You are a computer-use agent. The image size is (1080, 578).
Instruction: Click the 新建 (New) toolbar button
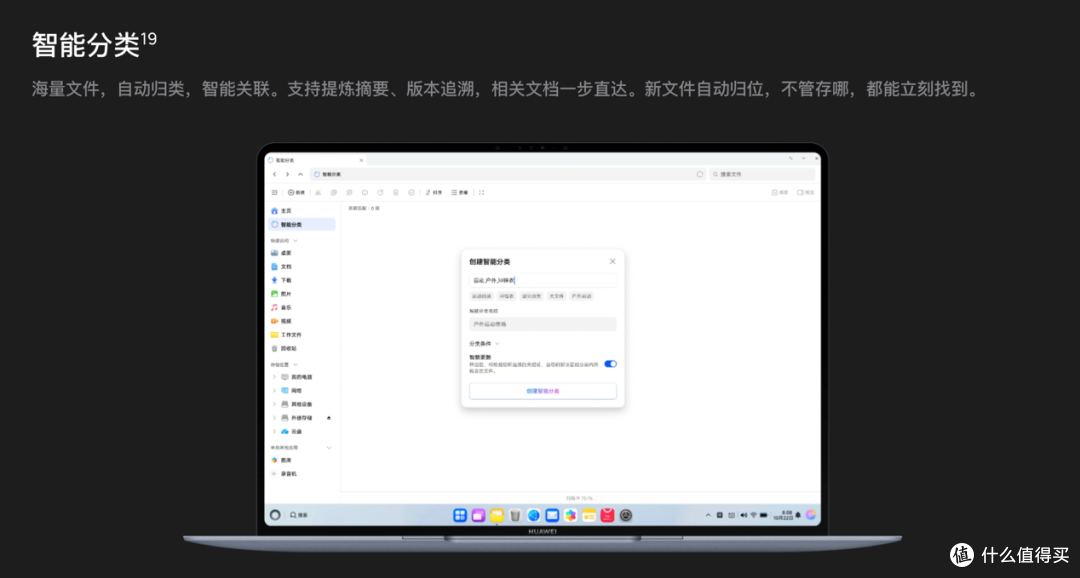pos(296,193)
